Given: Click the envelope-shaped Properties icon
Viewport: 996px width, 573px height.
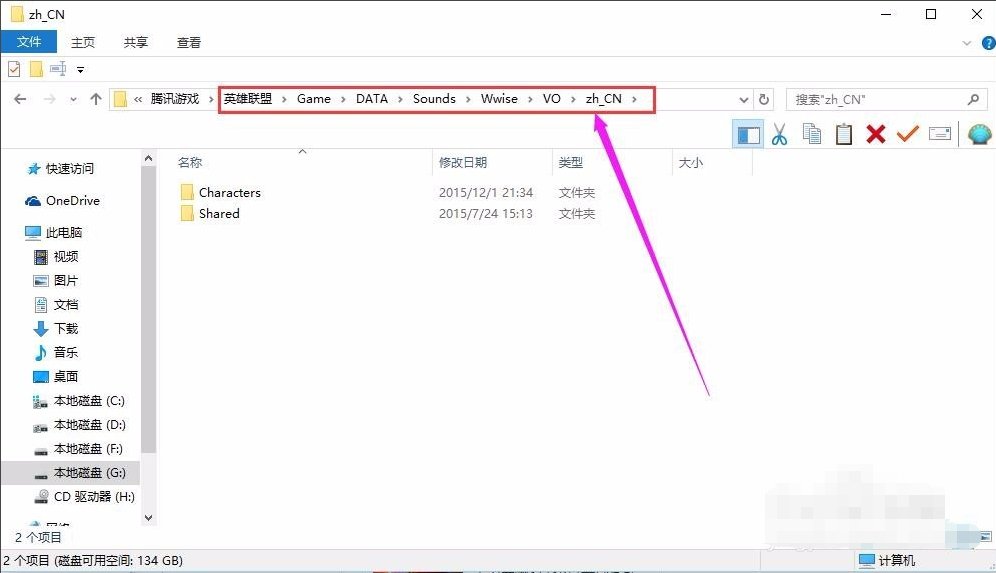Looking at the screenshot, I should pos(940,134).
